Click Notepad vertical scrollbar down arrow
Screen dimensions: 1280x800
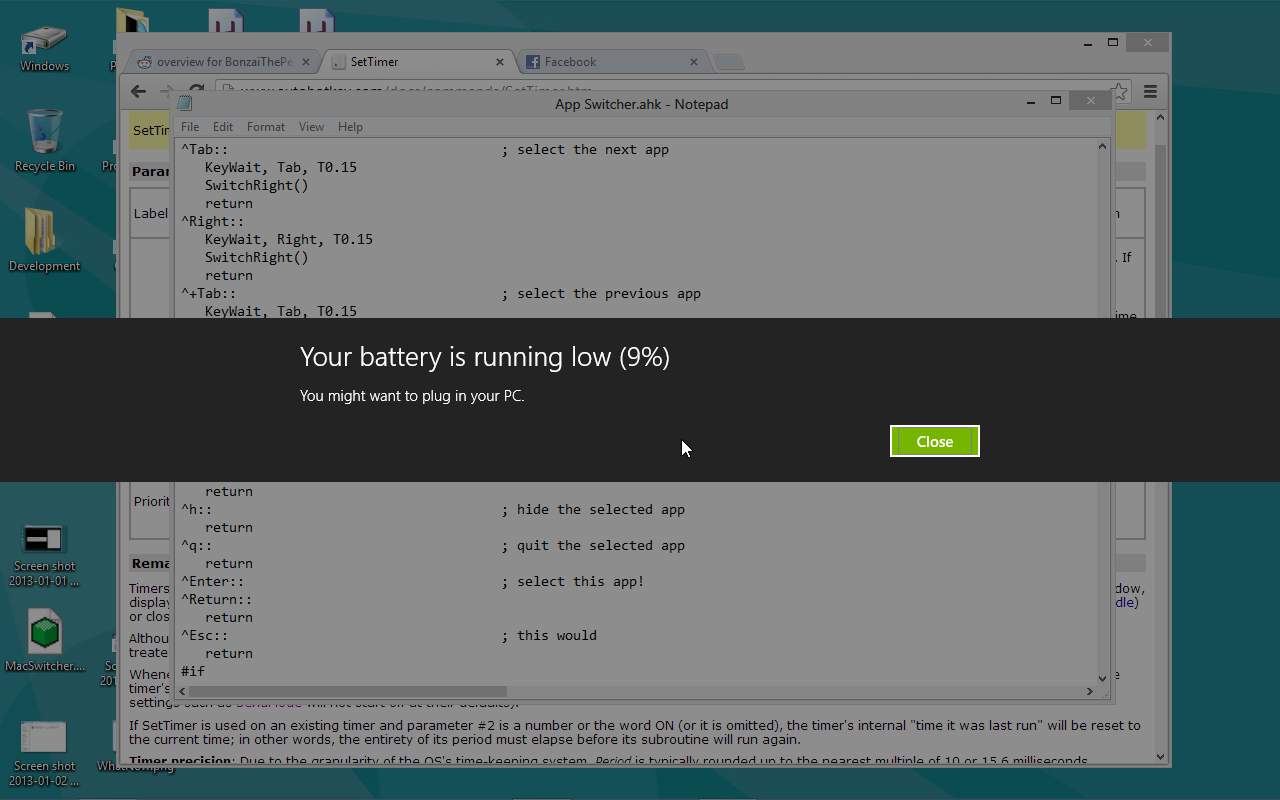[x=1103, y=677]
